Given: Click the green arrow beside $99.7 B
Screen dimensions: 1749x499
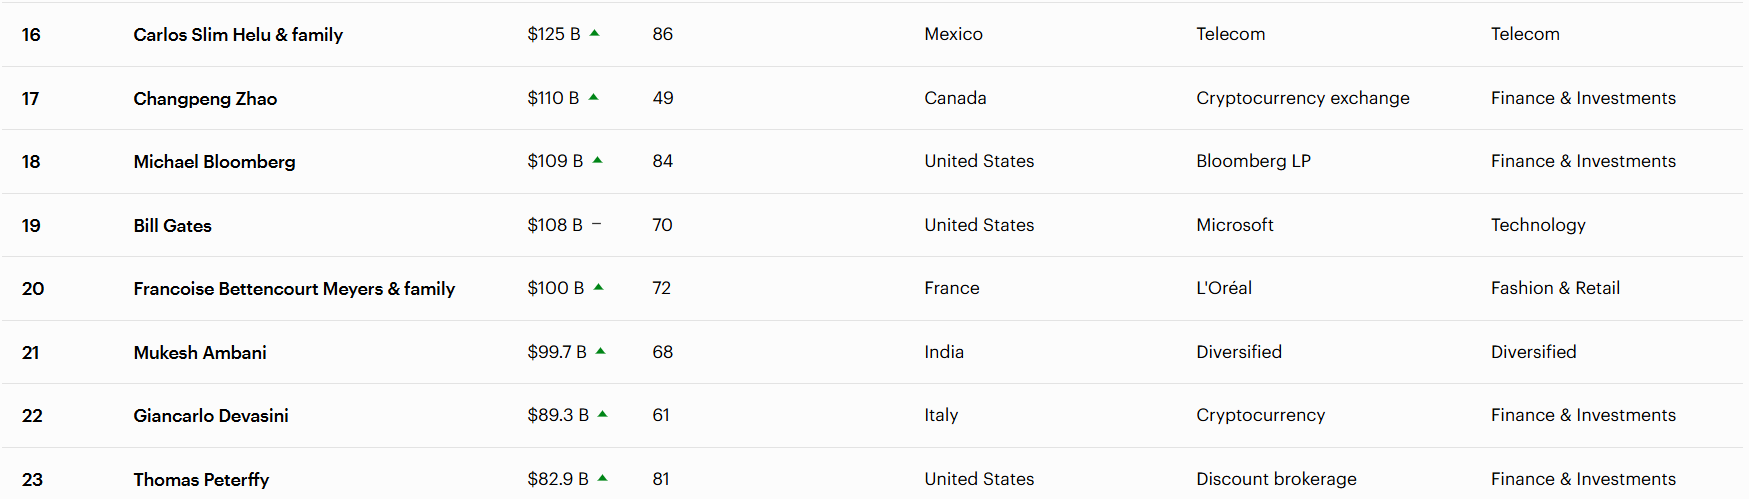Looking at the screenshot, I should pyautogui.click(x=601, y=351).
